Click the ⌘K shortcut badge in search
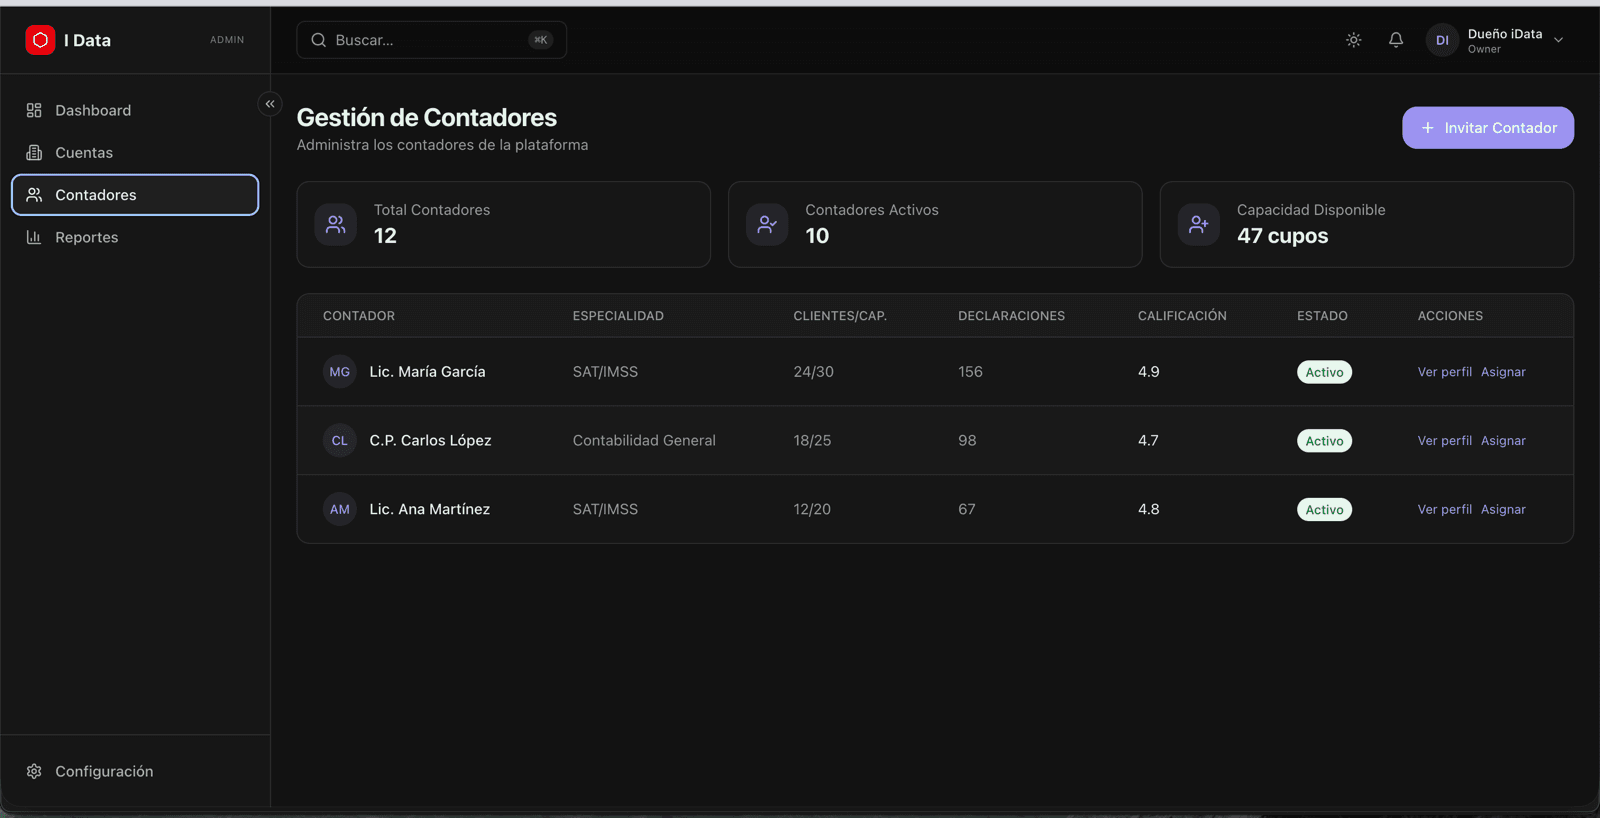Viewport: 1600px width, 818px height. point(541,40)
